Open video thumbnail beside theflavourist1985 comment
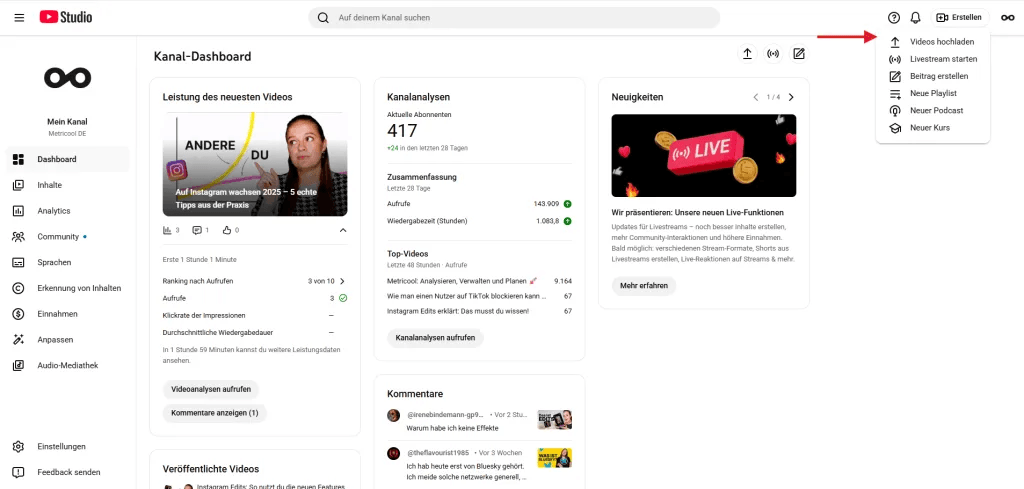 coord(554,458)
